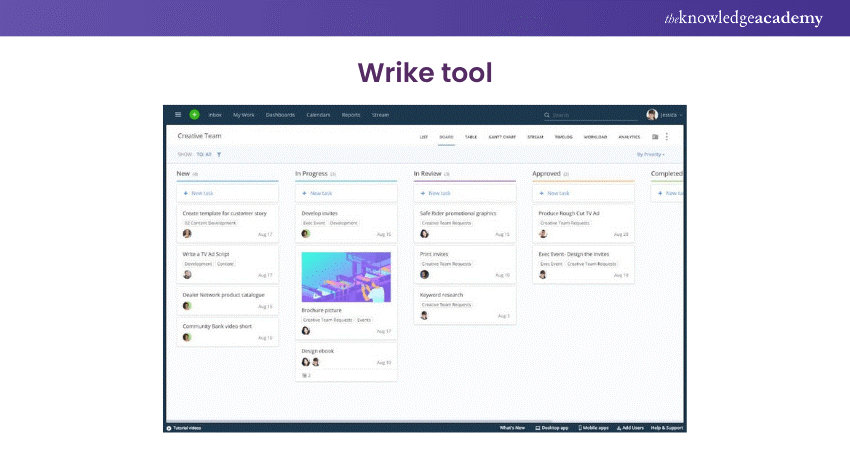The width and height of the screenshot is (850, 450).
Task: Switch to the Timelog tab
Action: coord(564,137)
